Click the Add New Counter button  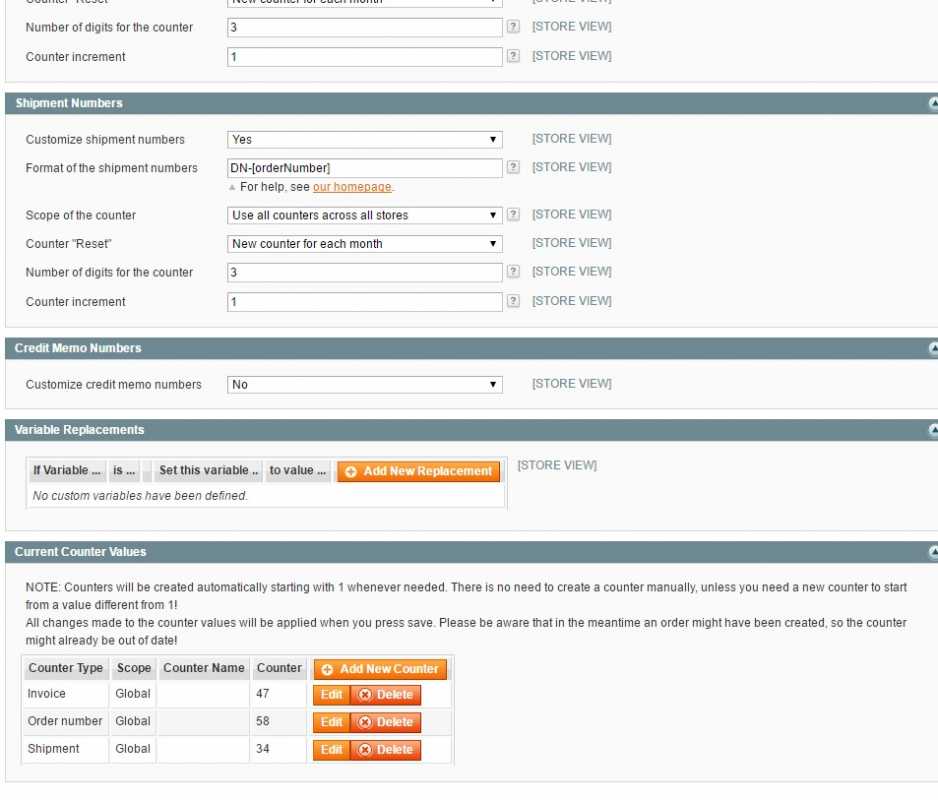click(x=380, y=669)
